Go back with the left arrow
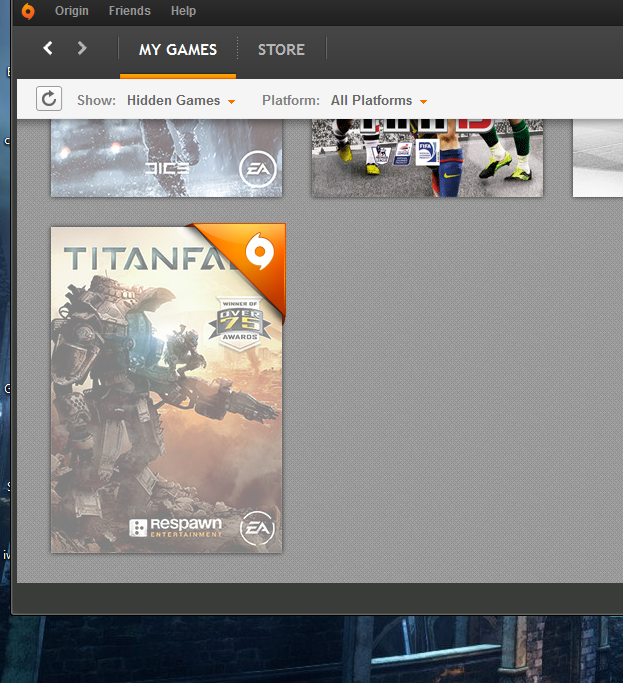 [48, 48]
